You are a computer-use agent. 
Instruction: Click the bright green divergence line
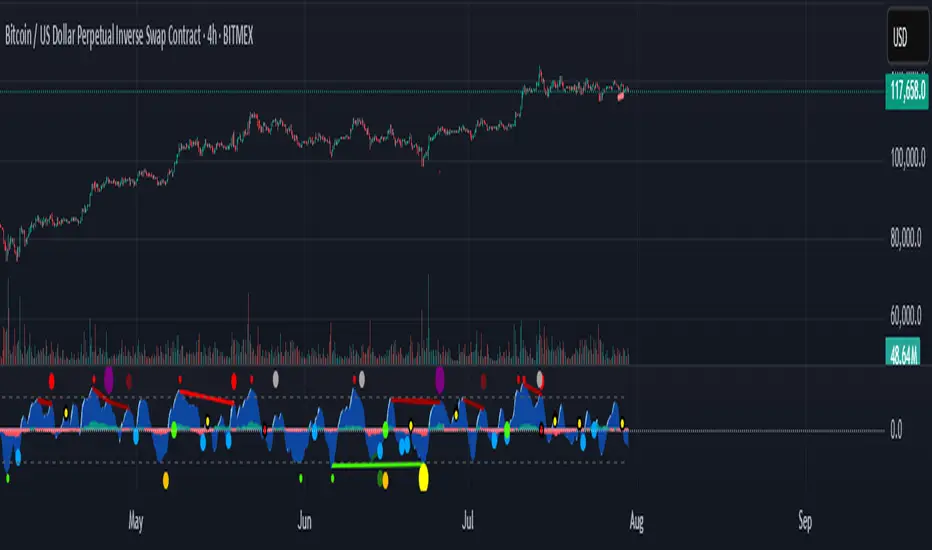377,465
